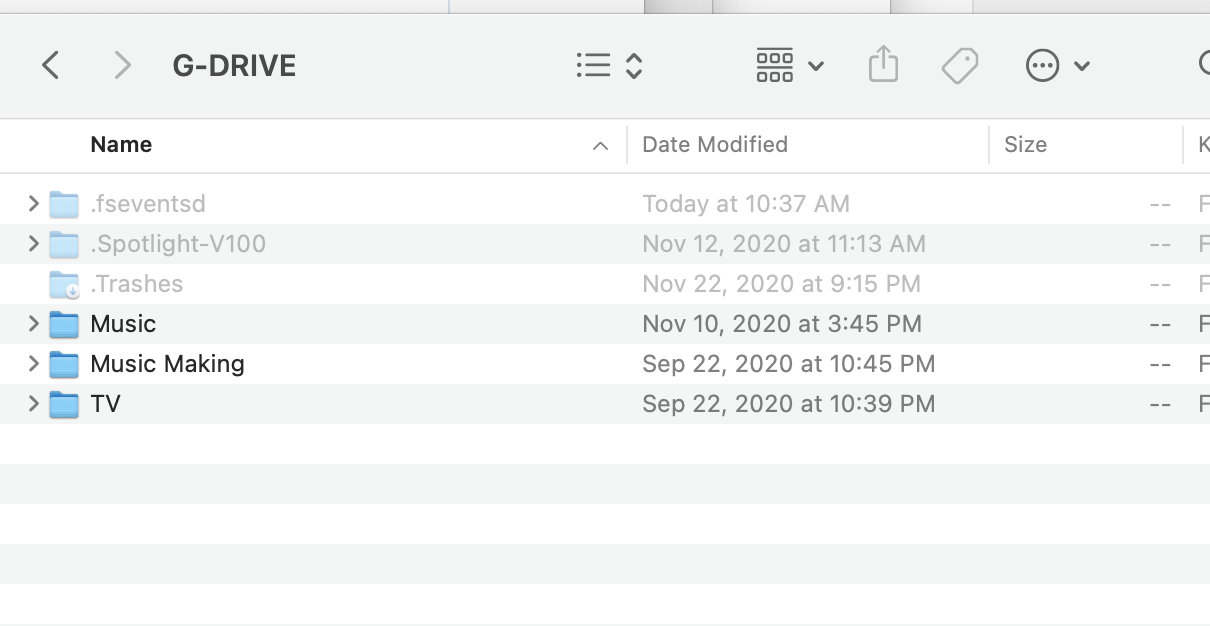Click the Search icon at top right
1210x626 pixels.
point(1204,64)
